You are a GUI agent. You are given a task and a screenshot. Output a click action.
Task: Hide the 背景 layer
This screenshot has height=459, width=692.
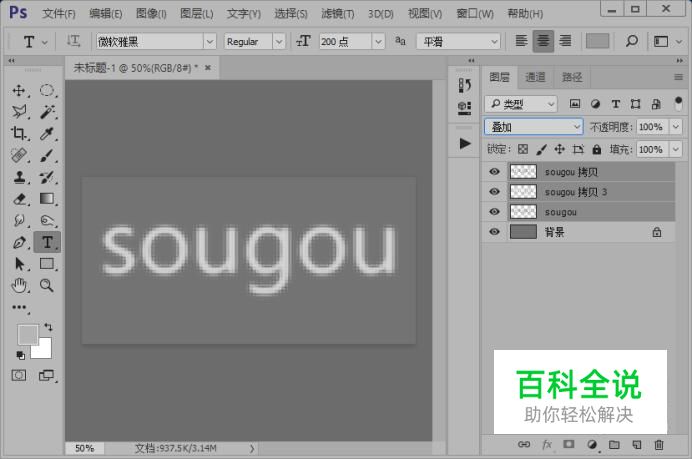pyautogui.click(x=494, y=232)
